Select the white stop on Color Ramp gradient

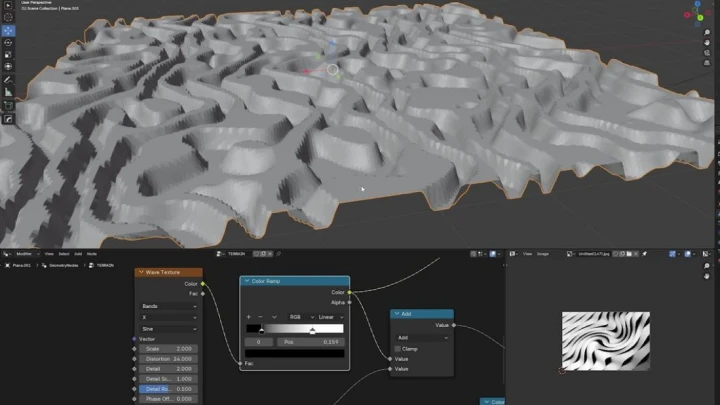pos(312,330)
